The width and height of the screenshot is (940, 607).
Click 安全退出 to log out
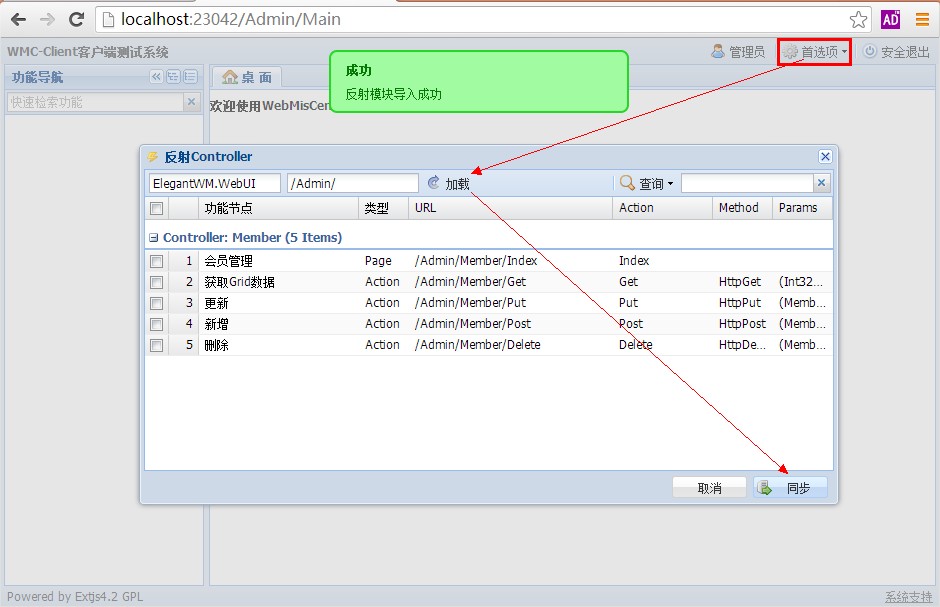(896, 52)
